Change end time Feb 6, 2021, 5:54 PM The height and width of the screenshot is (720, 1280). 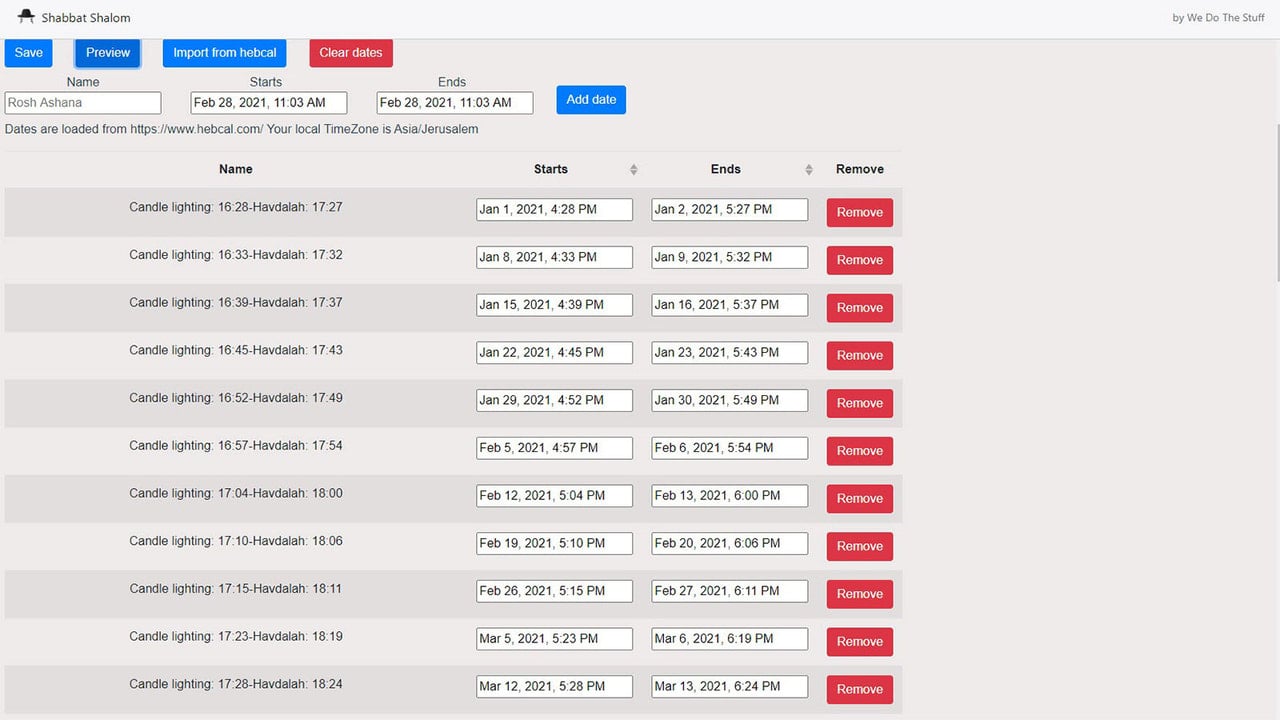[x=729, y=448]
